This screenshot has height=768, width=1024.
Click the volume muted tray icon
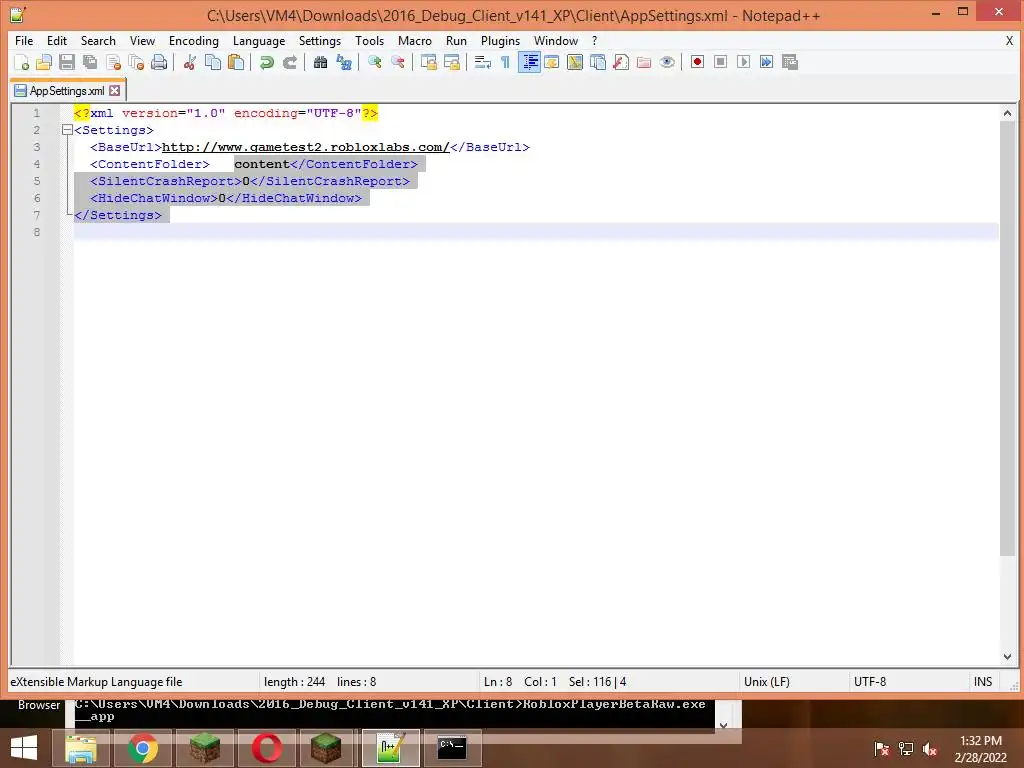click(930, 749)
